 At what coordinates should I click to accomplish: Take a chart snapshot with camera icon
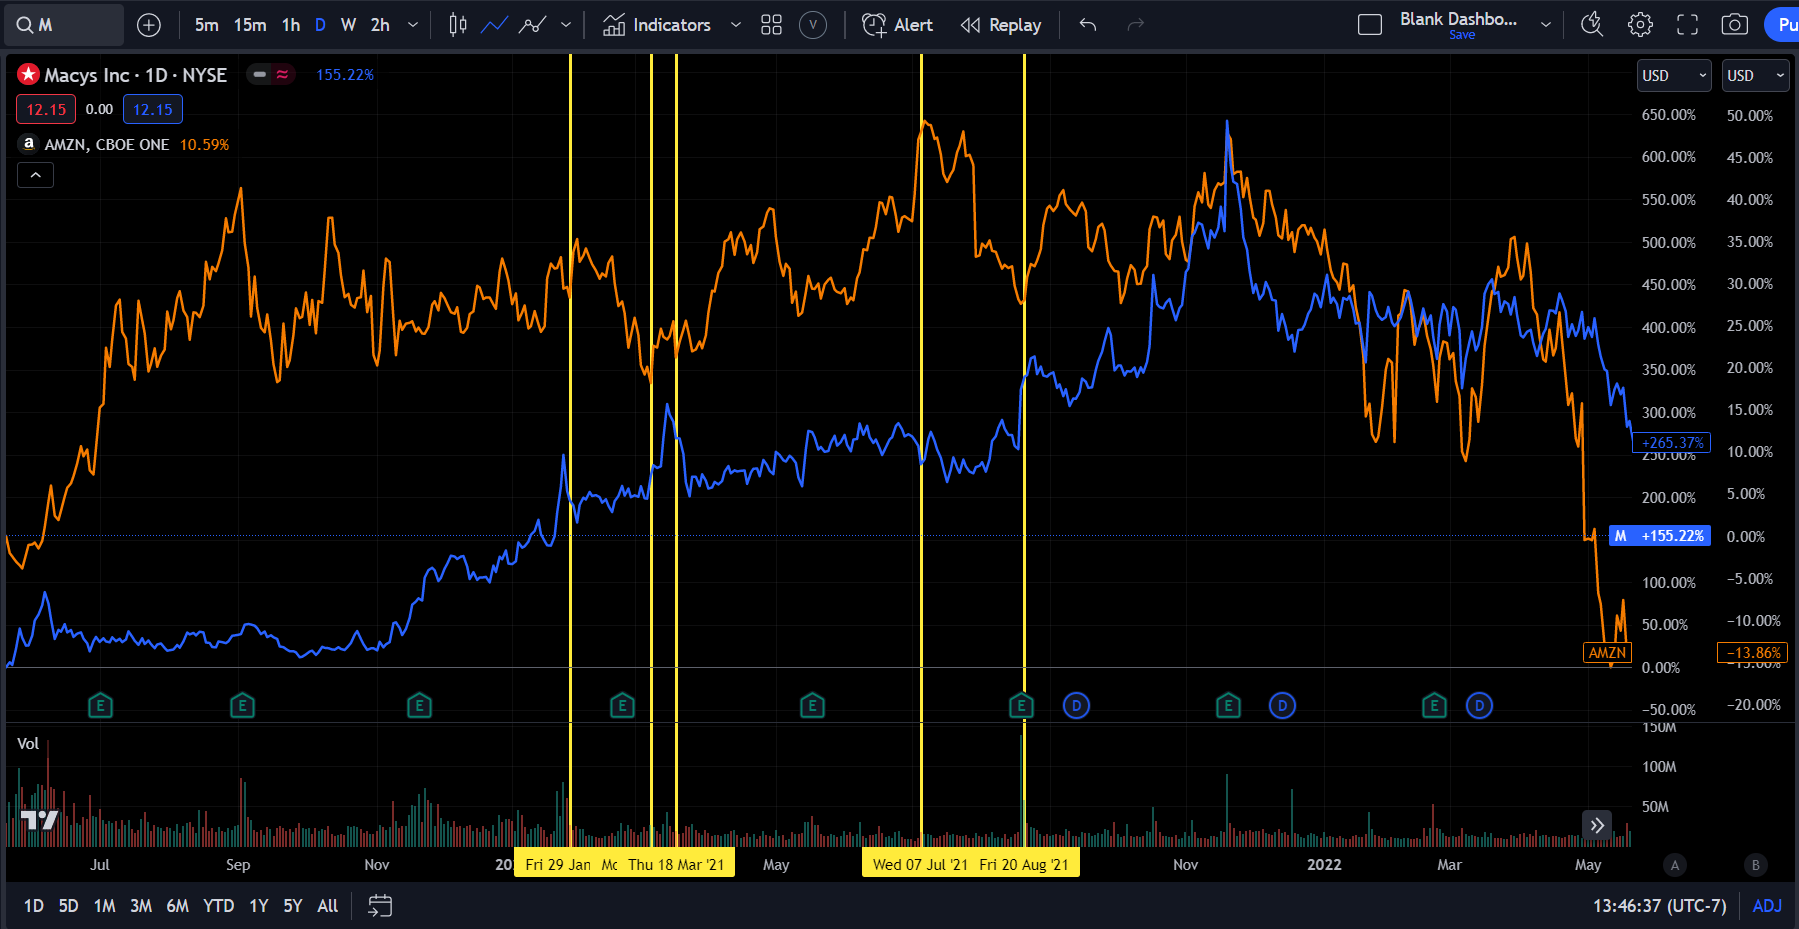click(1735, 25)
